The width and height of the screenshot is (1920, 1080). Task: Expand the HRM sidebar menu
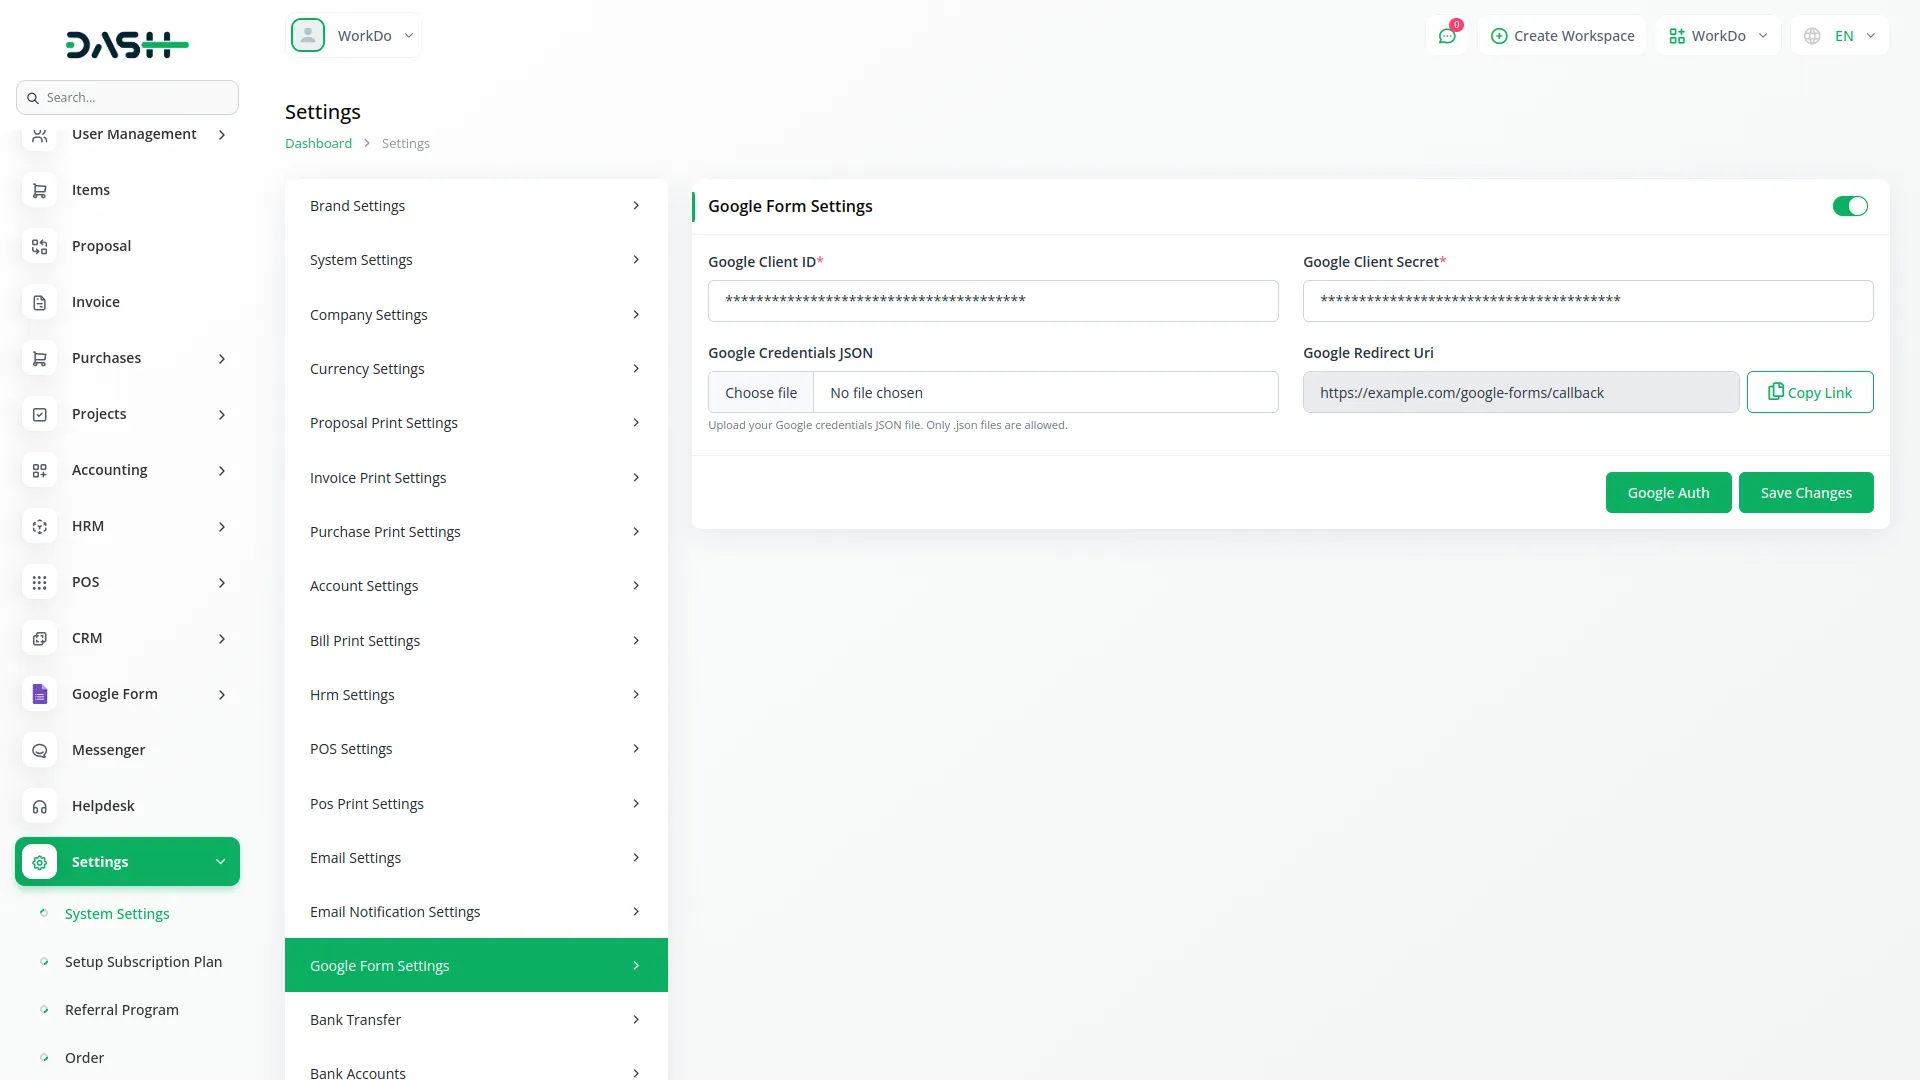click(x=127, y=525)
